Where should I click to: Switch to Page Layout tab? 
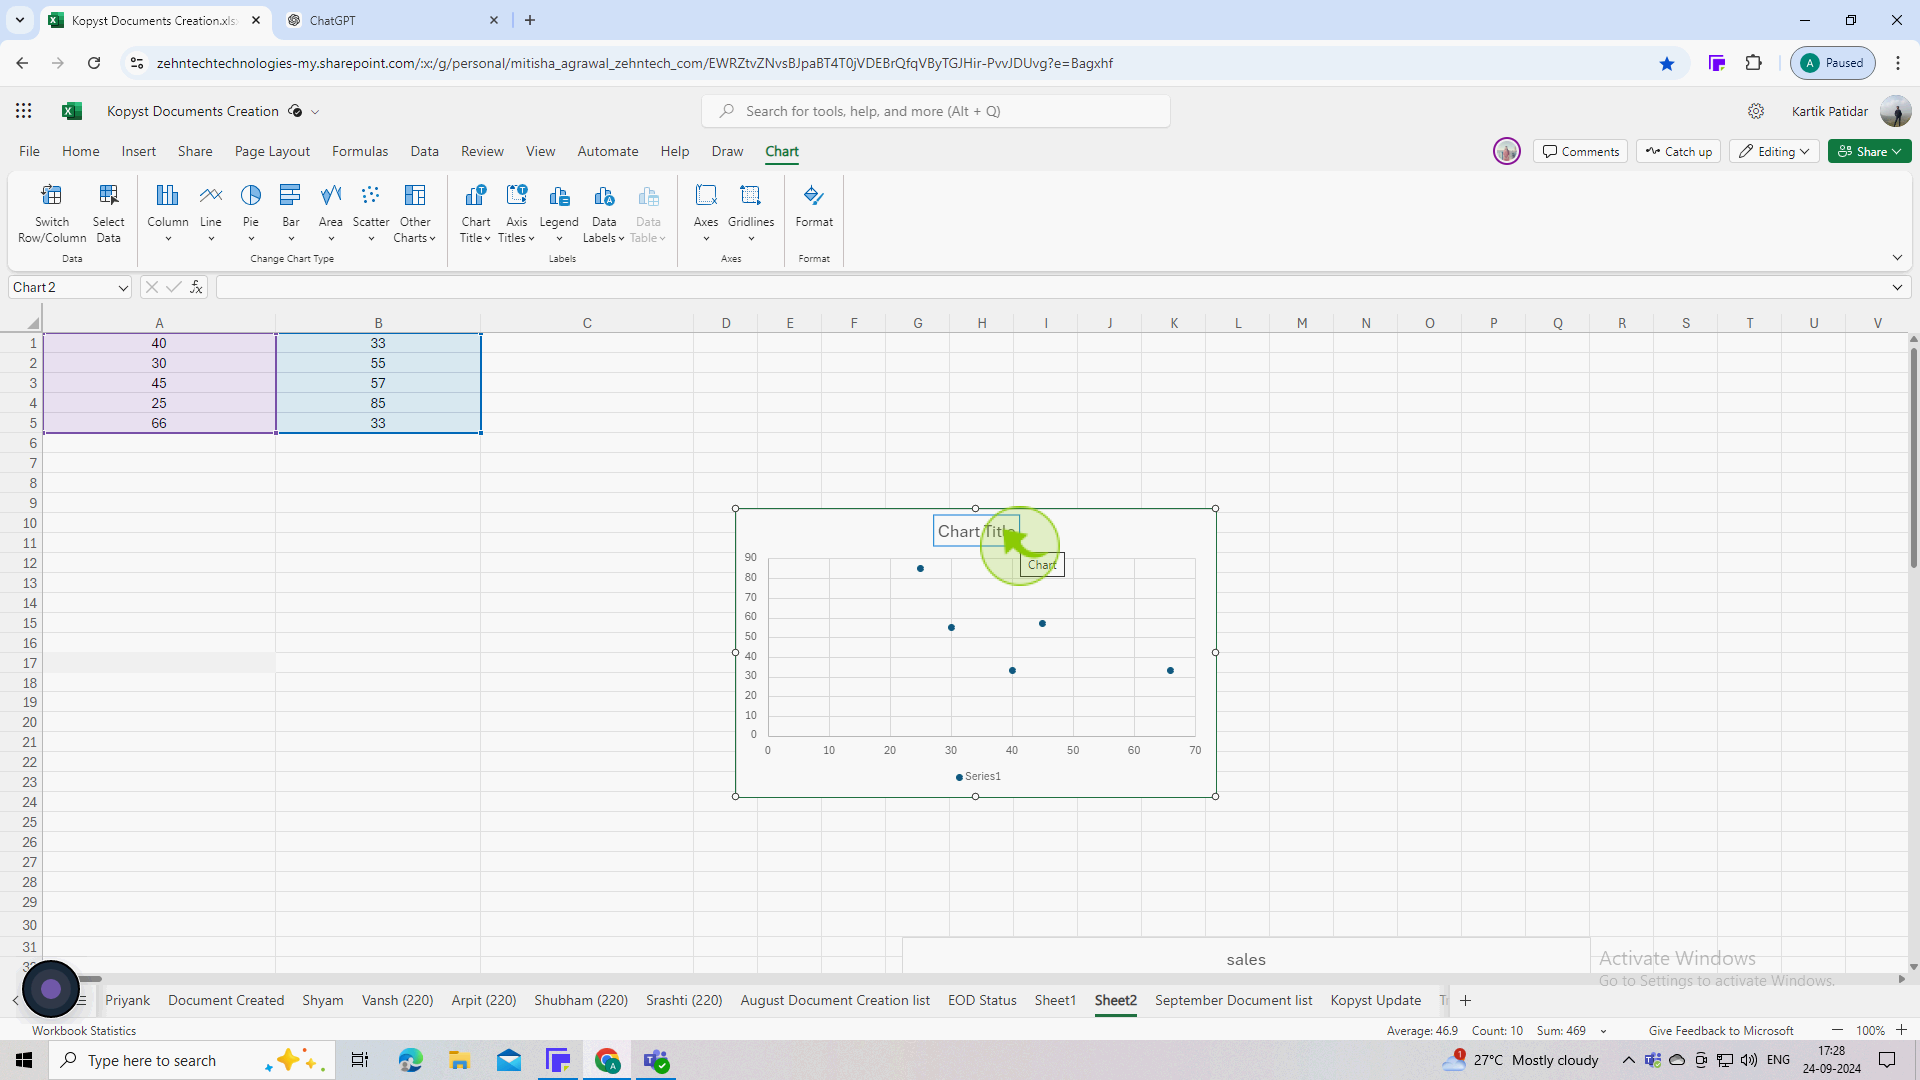pos(272,151)
